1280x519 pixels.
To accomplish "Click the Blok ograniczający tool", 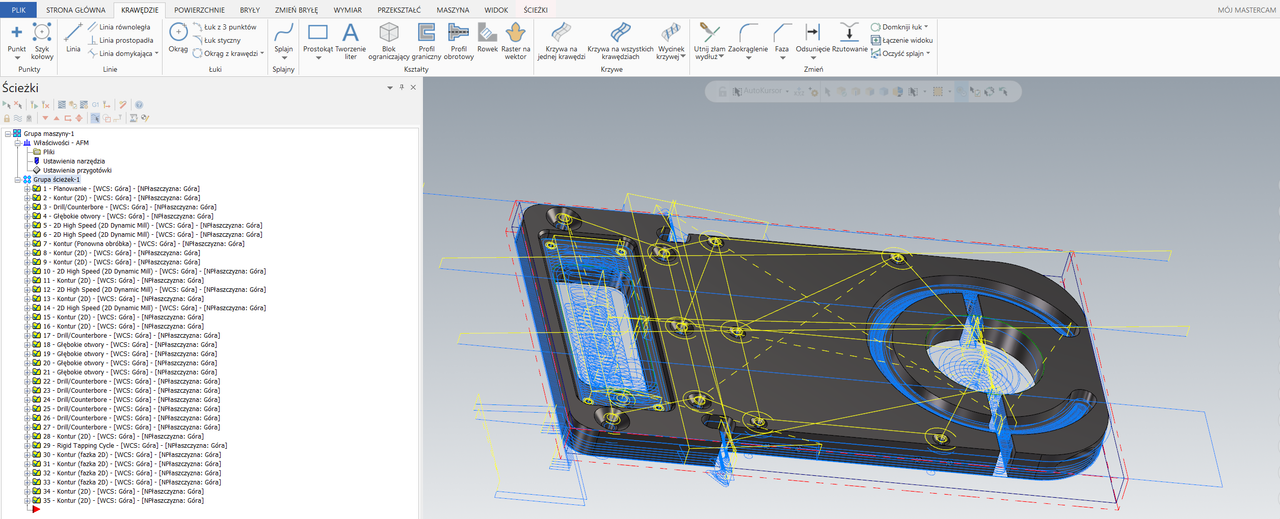I will 389,40.
